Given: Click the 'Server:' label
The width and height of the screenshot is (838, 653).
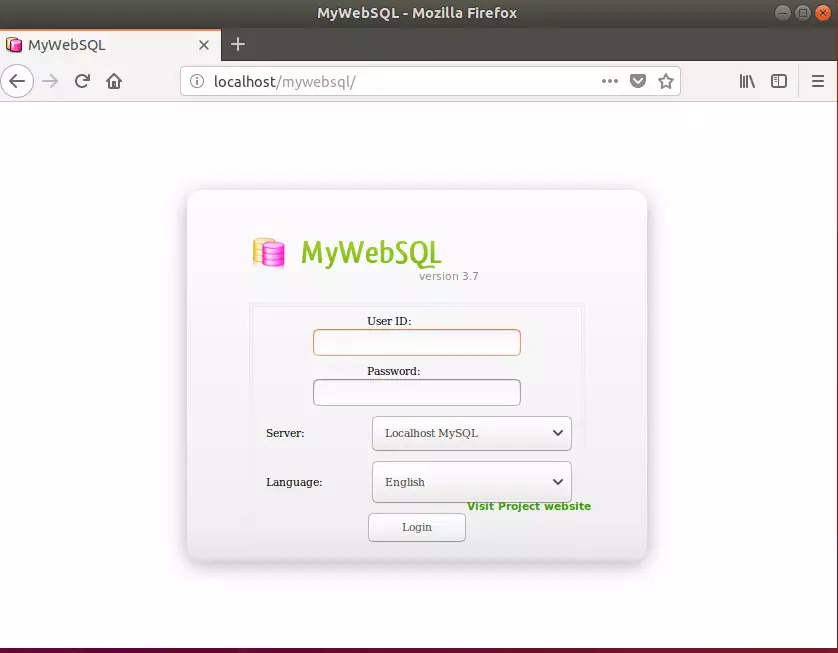Looking at the screenshot, I should coord(285,433).
